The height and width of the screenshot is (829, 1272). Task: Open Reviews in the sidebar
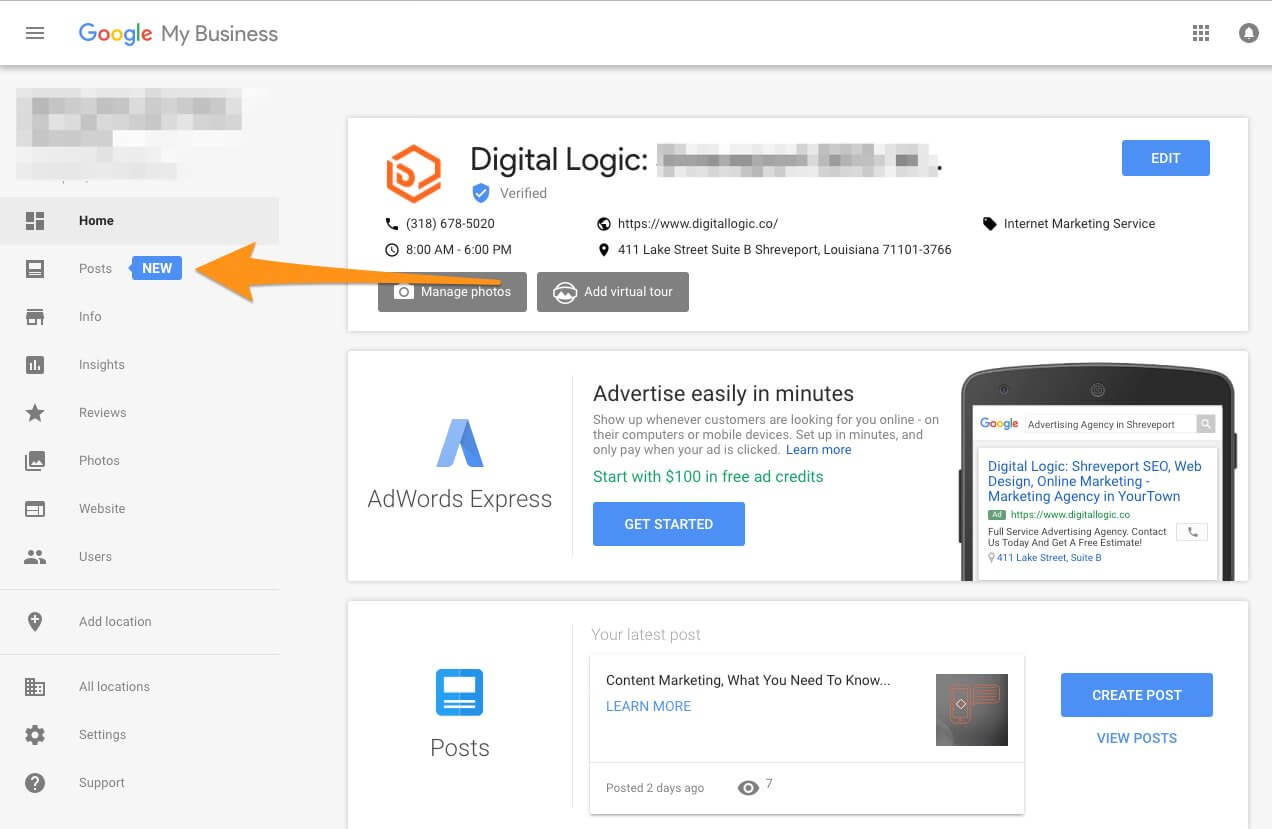139,413
